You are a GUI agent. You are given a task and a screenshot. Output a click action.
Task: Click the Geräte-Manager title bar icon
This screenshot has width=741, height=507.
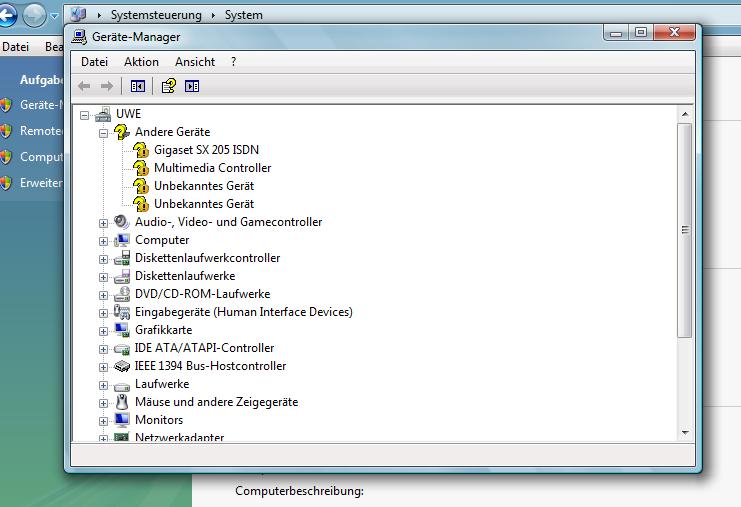click(79, 37)
